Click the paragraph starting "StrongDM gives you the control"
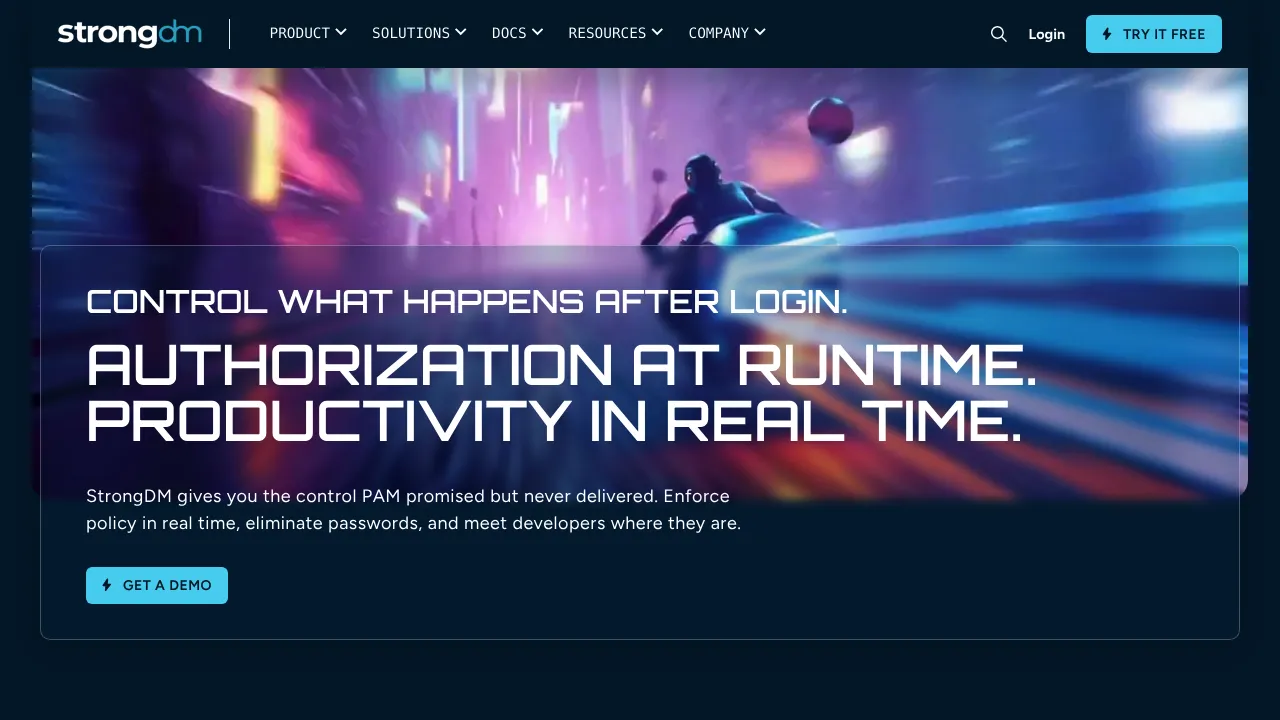 pos(414,509)
